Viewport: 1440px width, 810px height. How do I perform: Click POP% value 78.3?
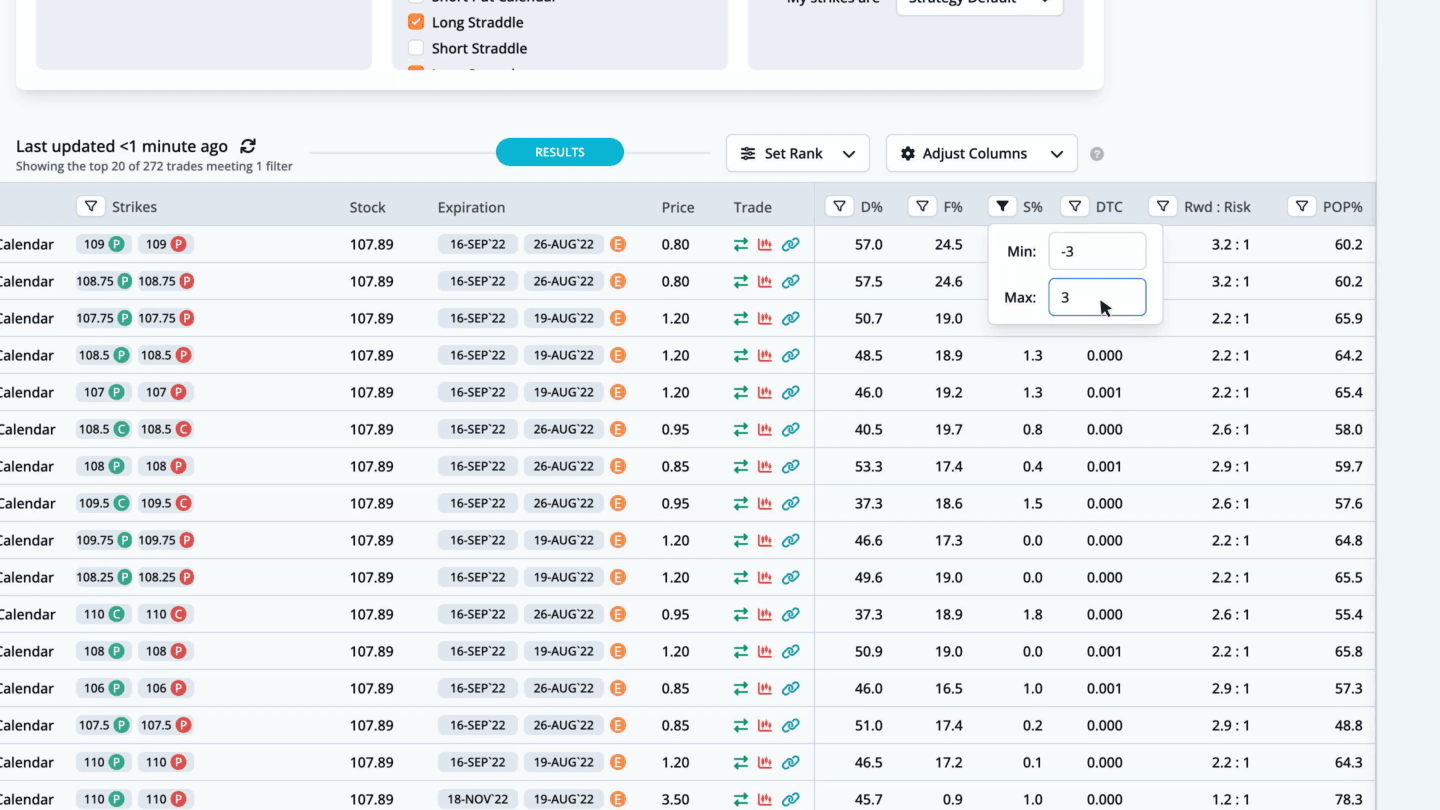(x=1348, y=799)
